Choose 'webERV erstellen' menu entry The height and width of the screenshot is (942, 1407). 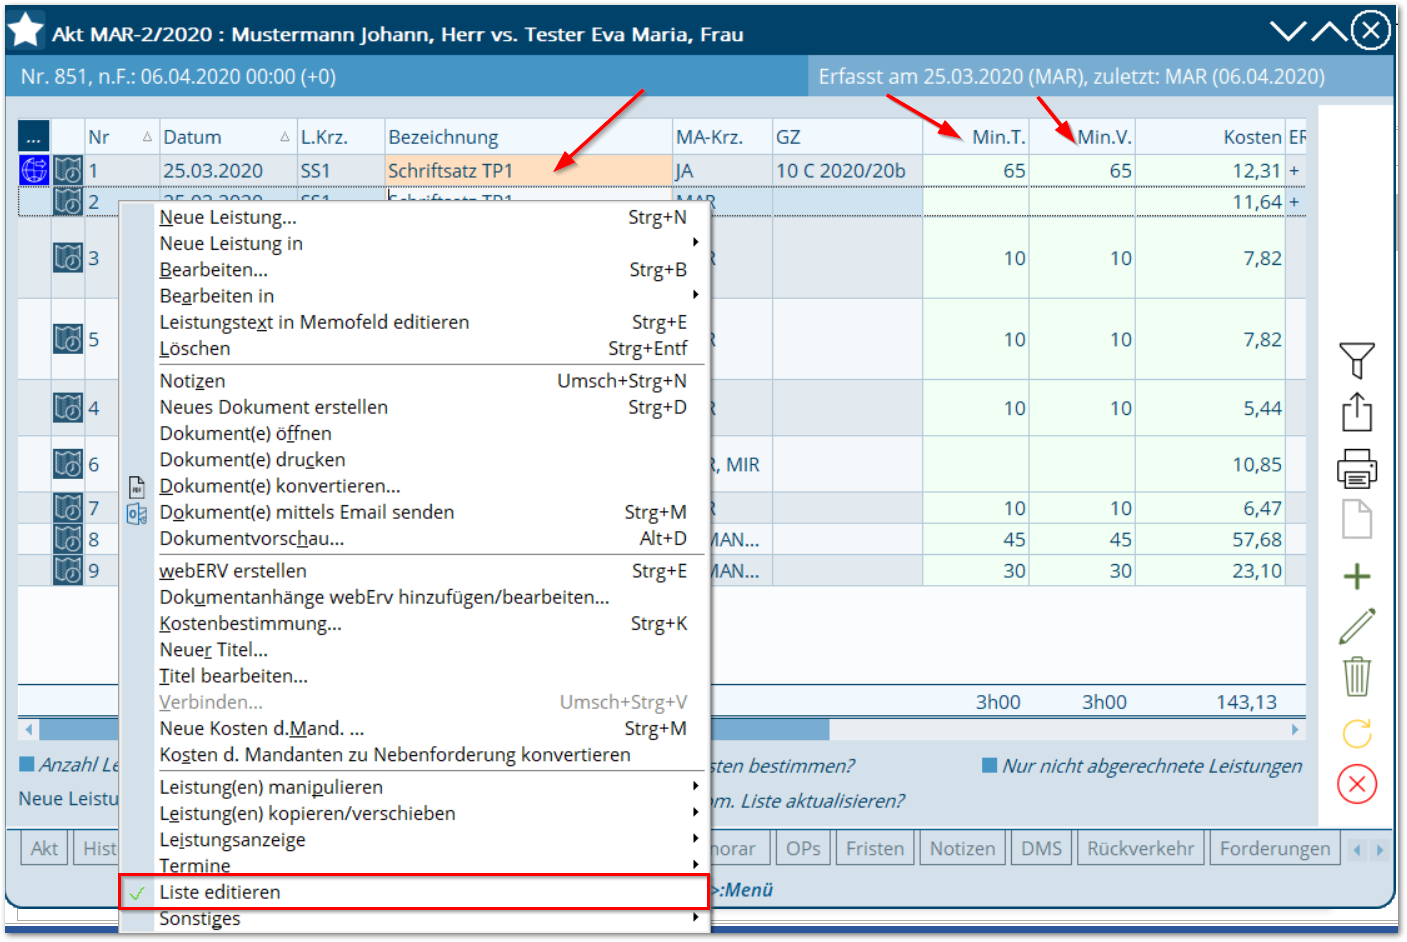[x=414, y=571]
